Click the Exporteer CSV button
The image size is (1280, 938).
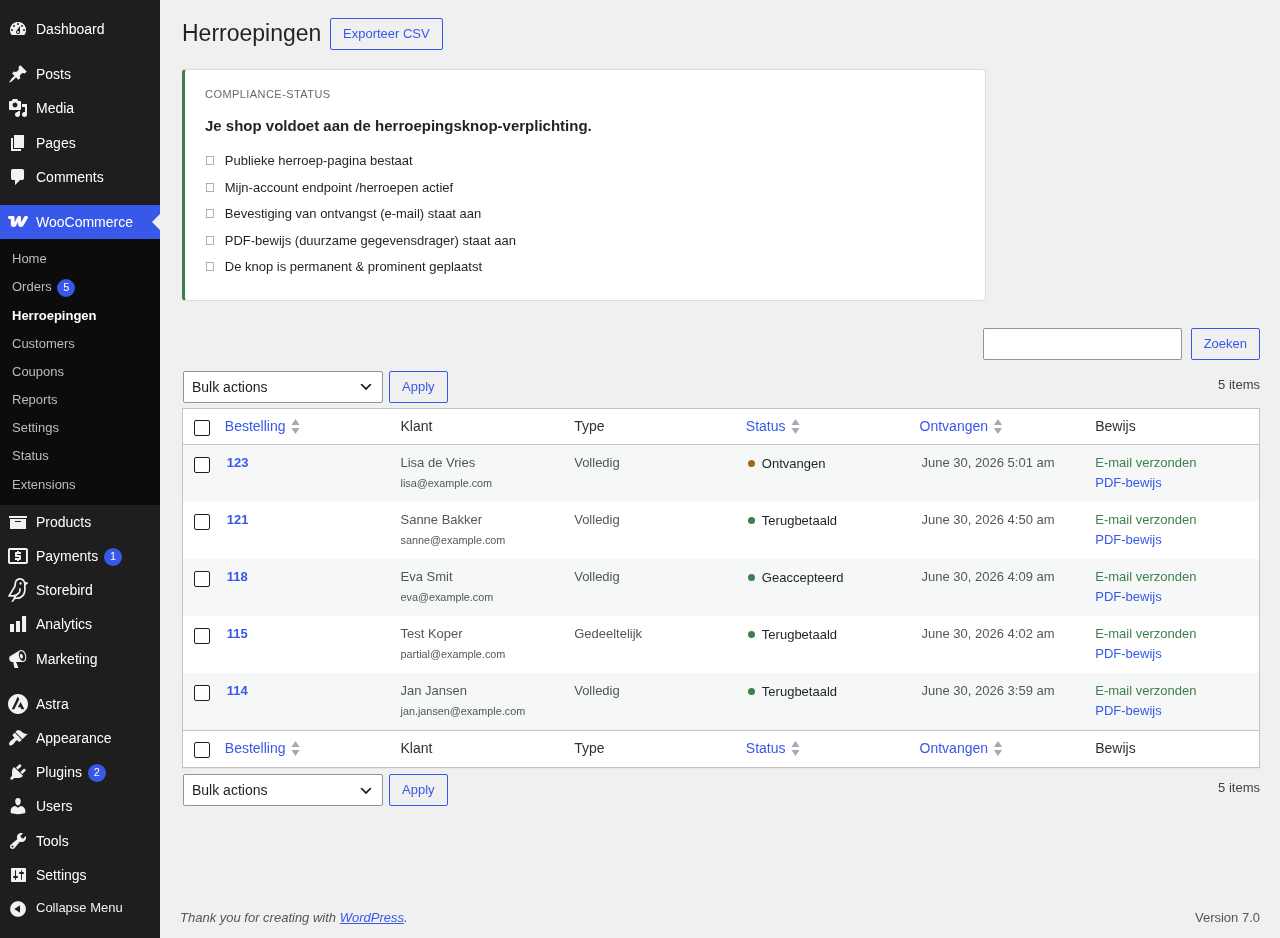point(386,34)
